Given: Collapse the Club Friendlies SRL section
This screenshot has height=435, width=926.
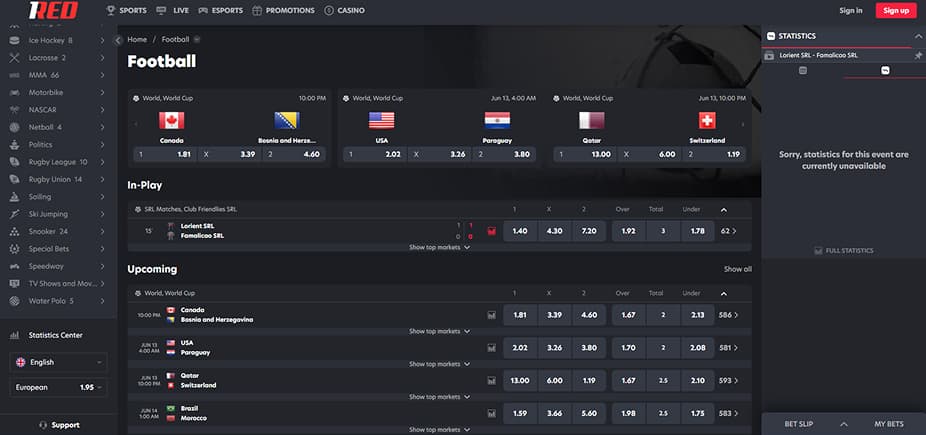Looking at the screenshot, I should (x=724, y=210).
